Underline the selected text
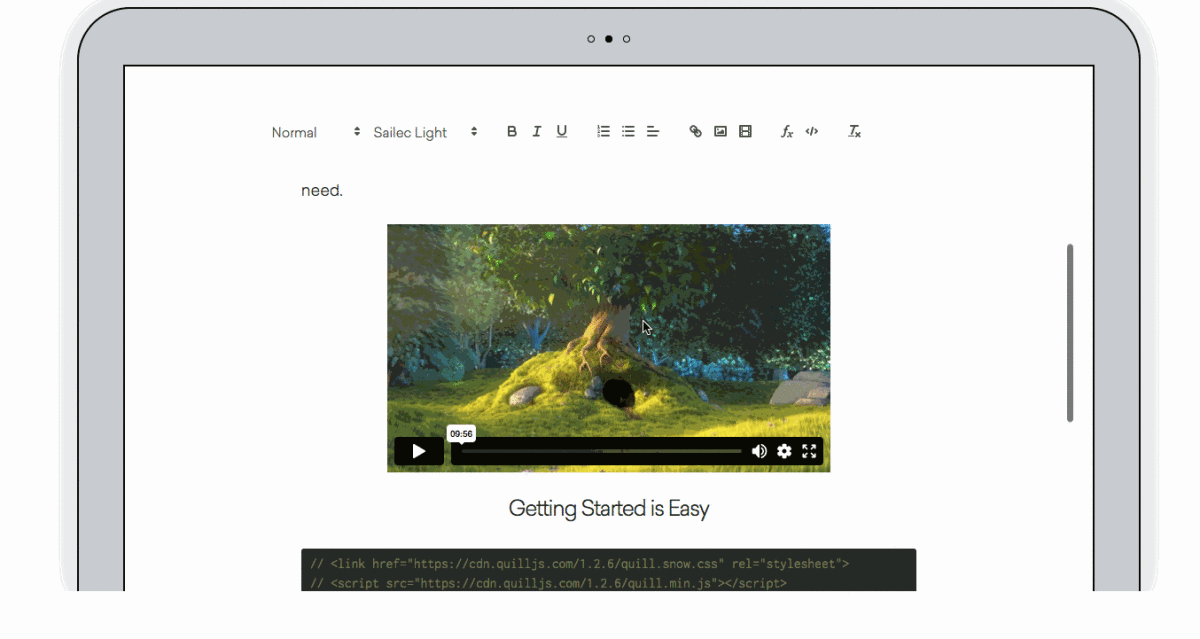 (562, 132)
